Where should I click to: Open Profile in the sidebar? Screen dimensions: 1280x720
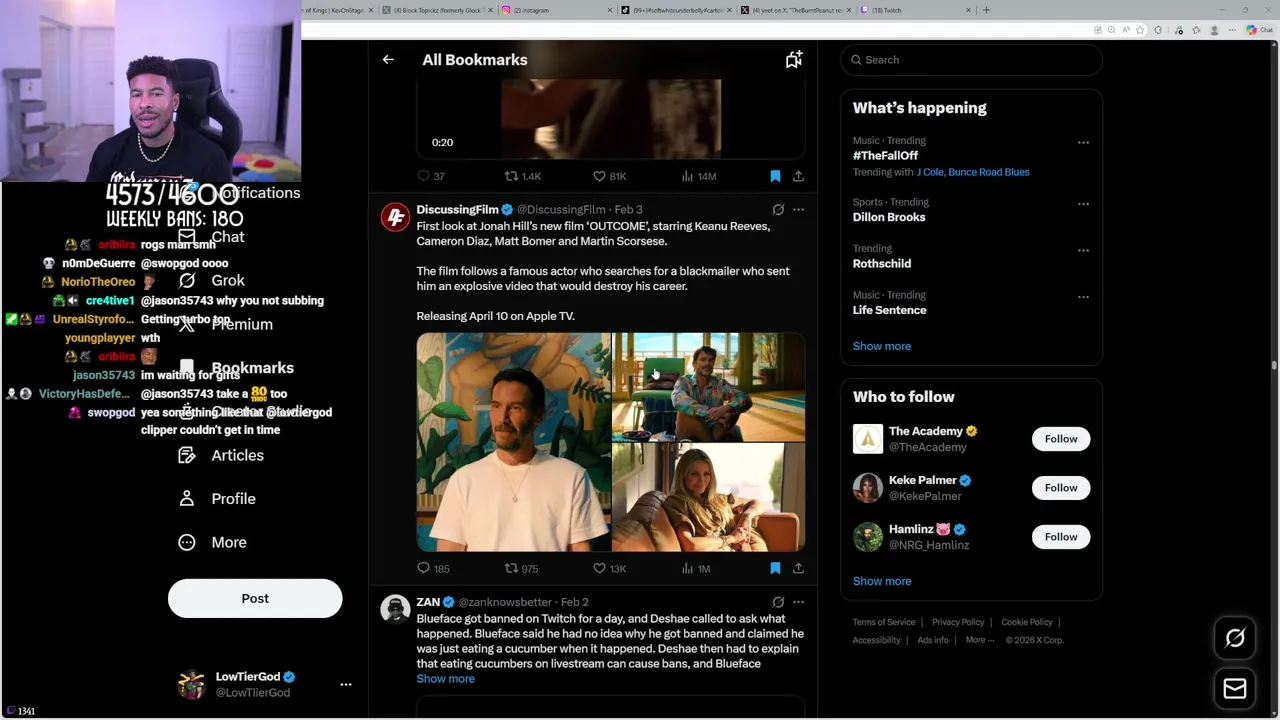[x=217, y=499]
